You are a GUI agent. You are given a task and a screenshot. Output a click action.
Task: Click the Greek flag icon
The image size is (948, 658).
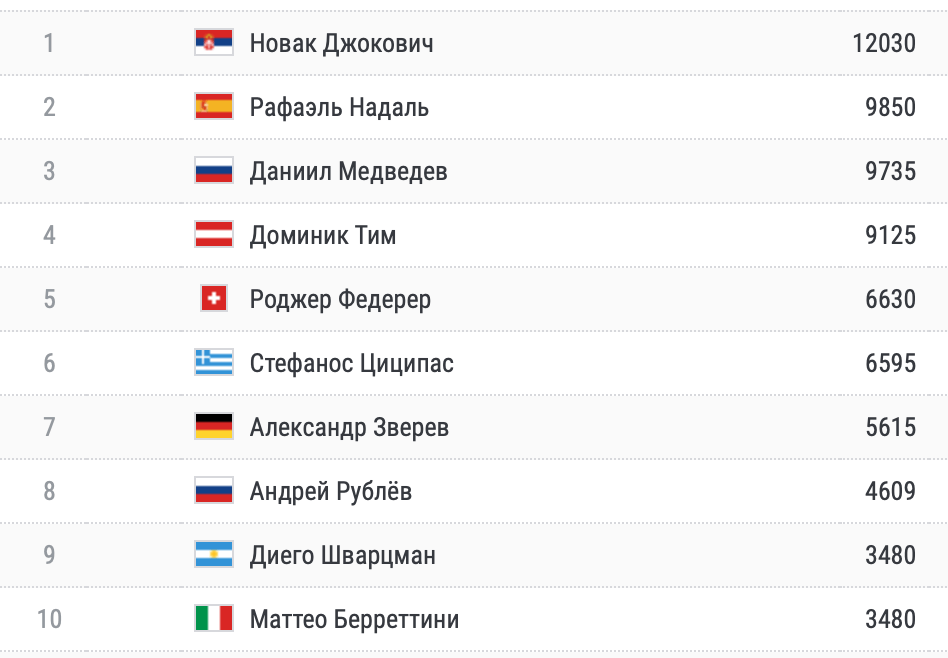pos(214,362)
